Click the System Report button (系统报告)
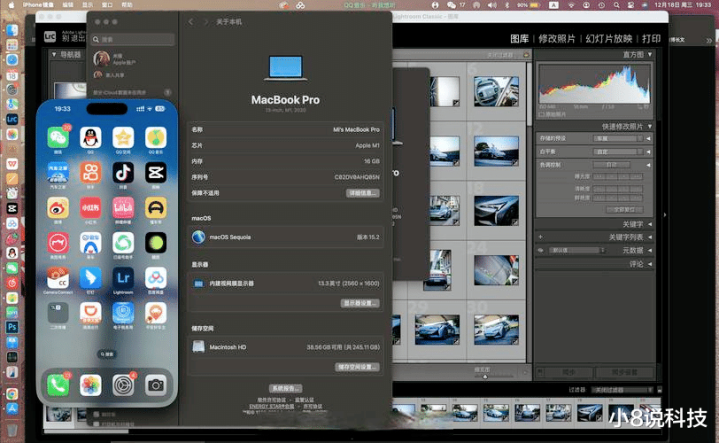The image size is (719, 443). [285, 388]
